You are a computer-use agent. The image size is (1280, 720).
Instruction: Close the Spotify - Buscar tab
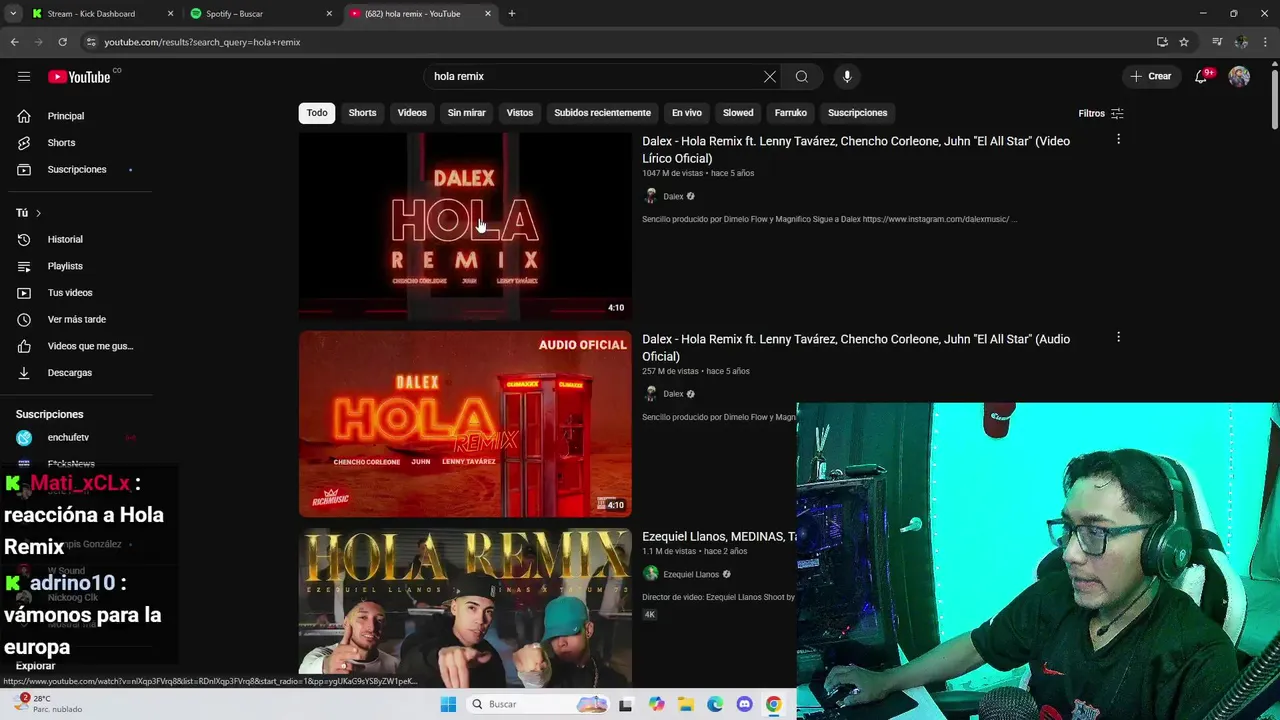(x=329, y=14)
